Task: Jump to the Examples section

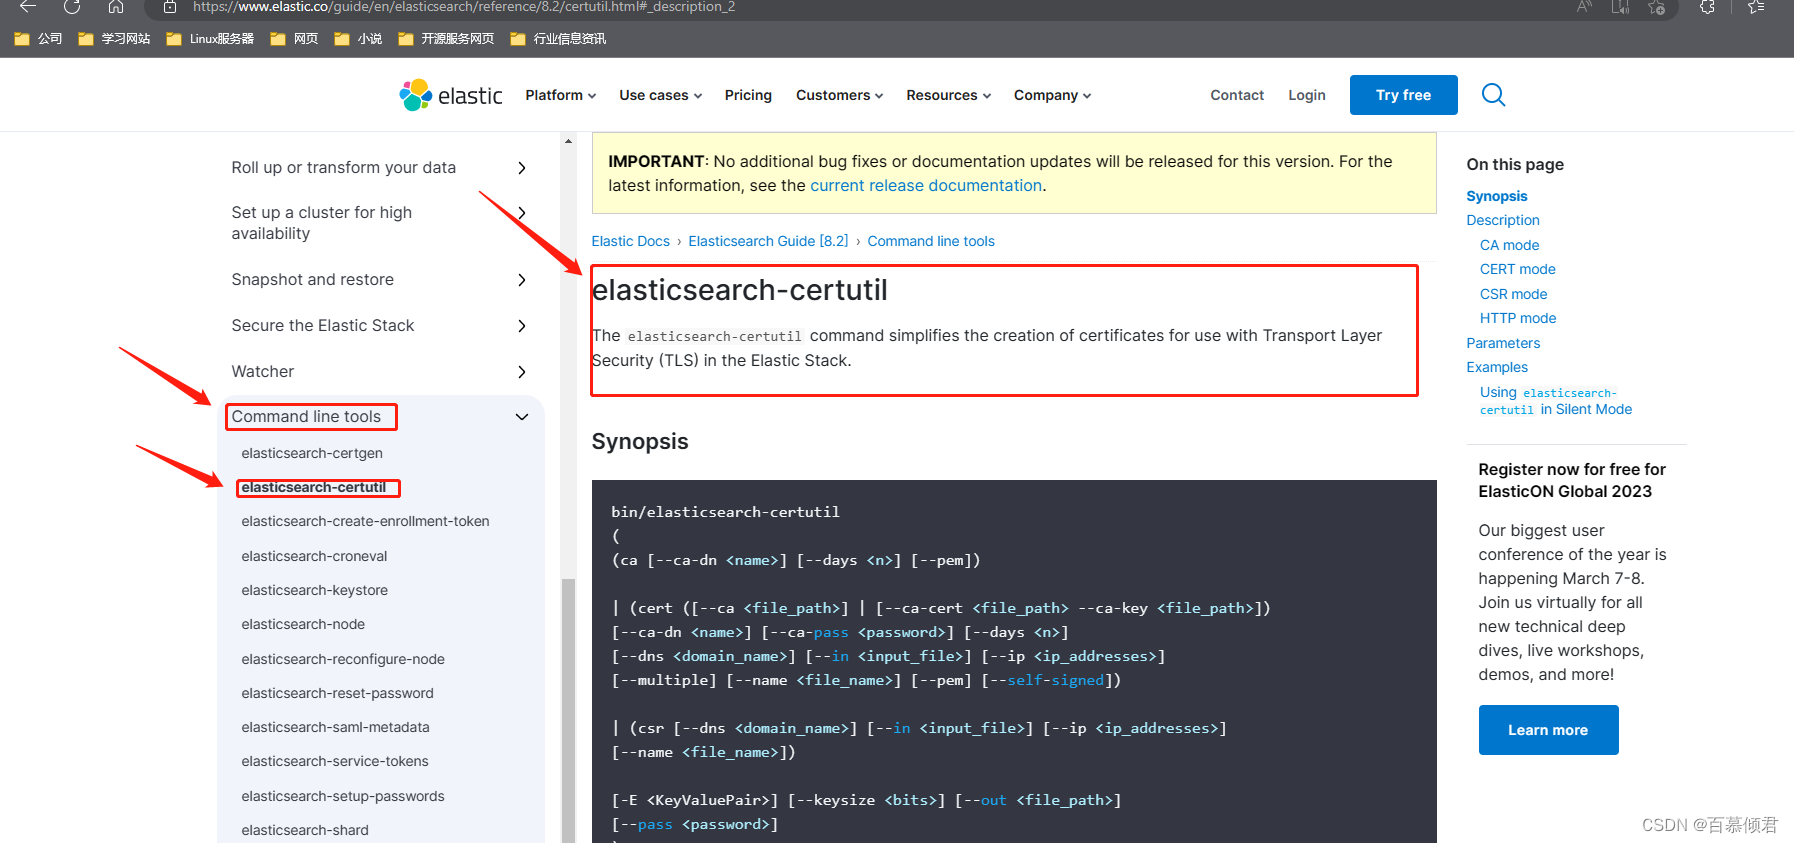Action: click(1497, 367)
